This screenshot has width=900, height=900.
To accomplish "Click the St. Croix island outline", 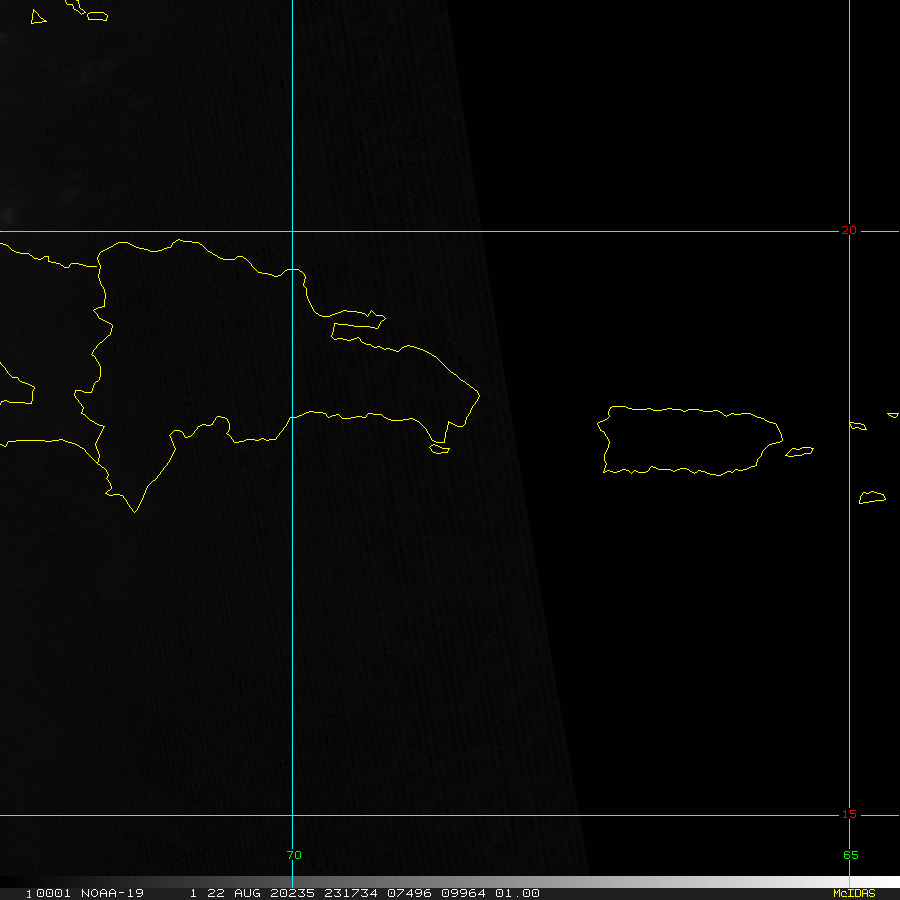I will tap(872, 498).
